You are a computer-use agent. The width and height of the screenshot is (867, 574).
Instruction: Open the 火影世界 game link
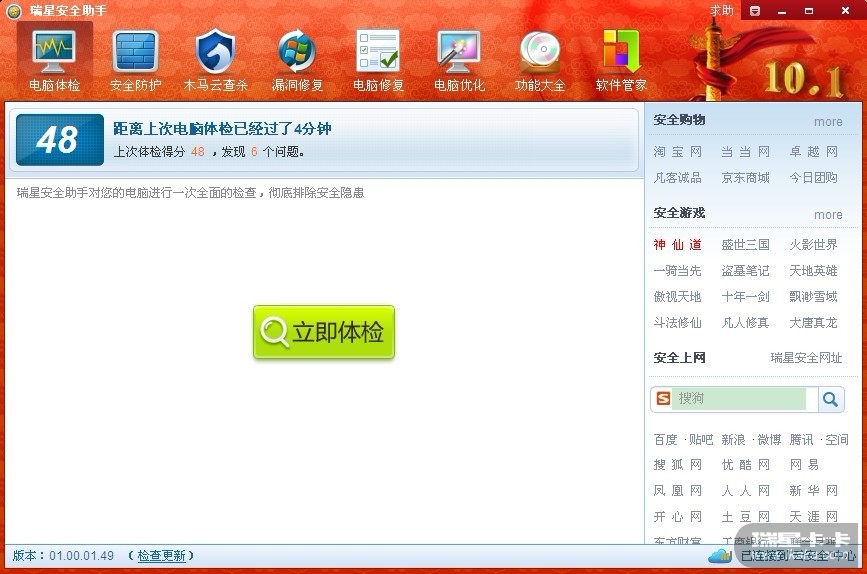pyautogui.click(x=813, y=244)
